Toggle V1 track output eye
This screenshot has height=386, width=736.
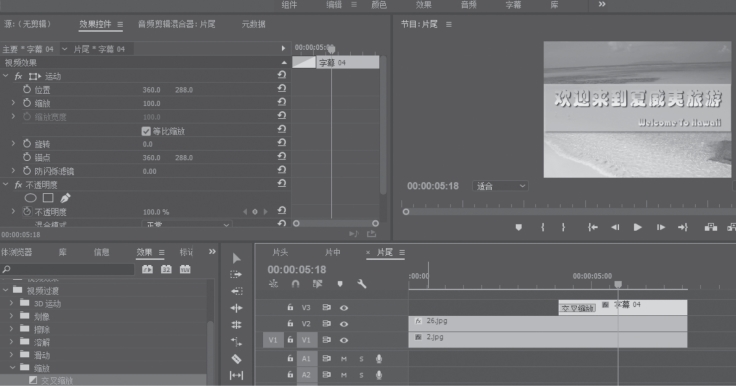coord(344,340)
